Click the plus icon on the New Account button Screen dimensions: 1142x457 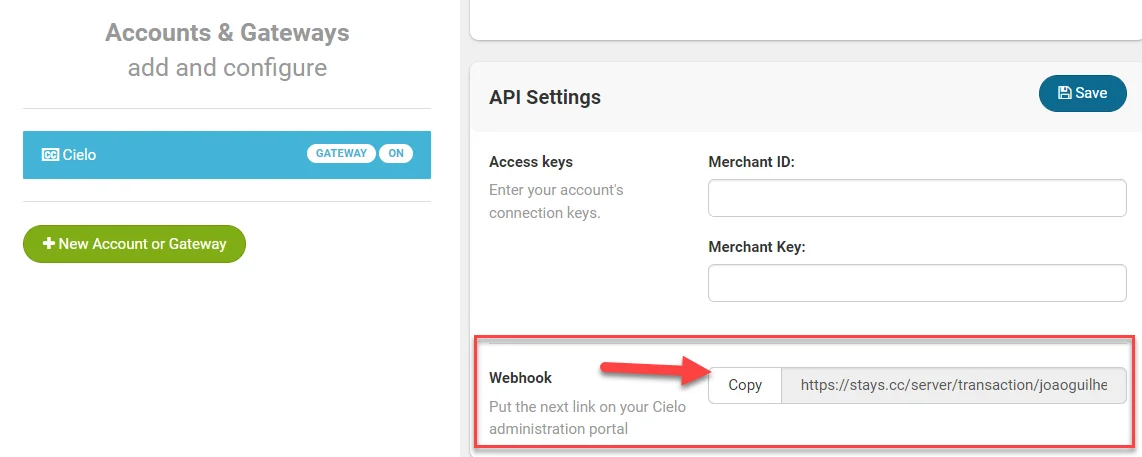[48, 243]
